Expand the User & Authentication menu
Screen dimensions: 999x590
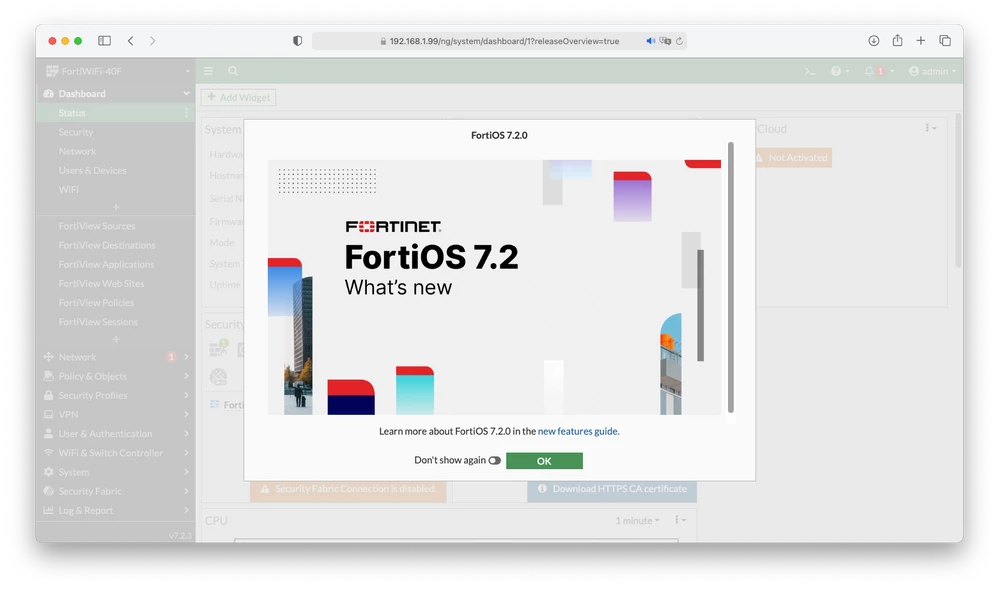[x=116, y=433]
